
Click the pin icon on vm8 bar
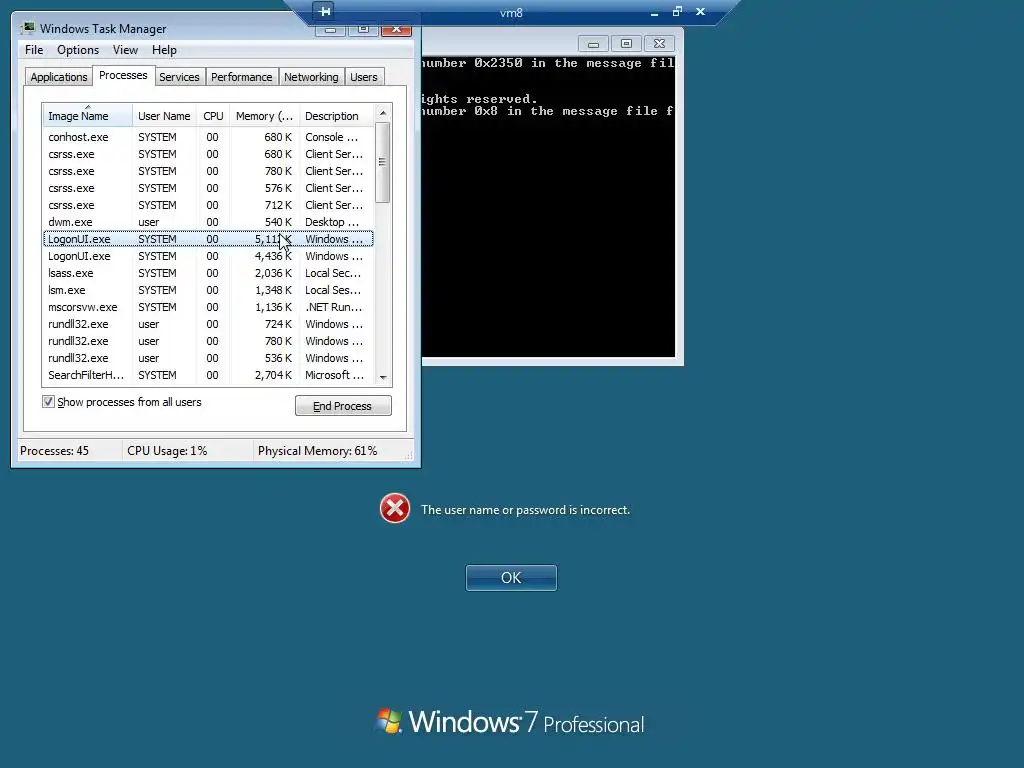[324, 11]
